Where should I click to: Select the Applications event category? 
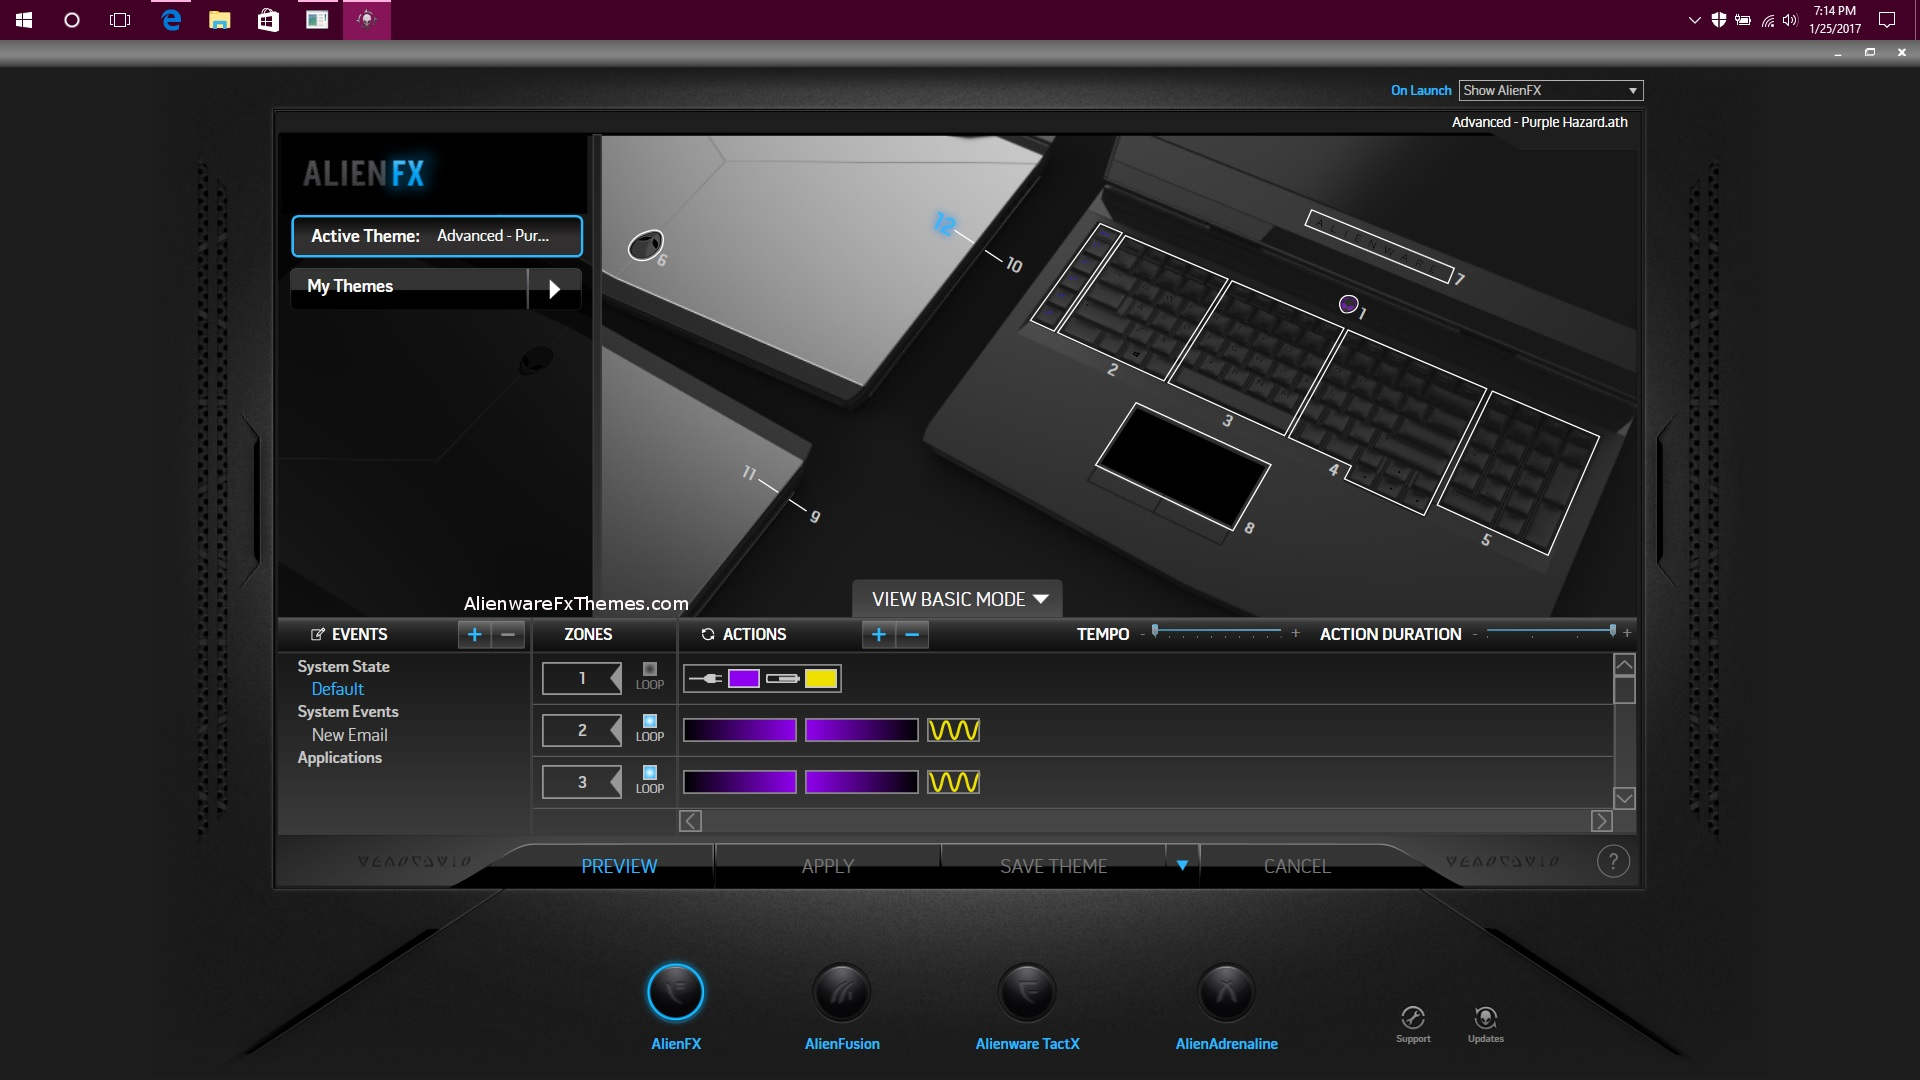339,758
